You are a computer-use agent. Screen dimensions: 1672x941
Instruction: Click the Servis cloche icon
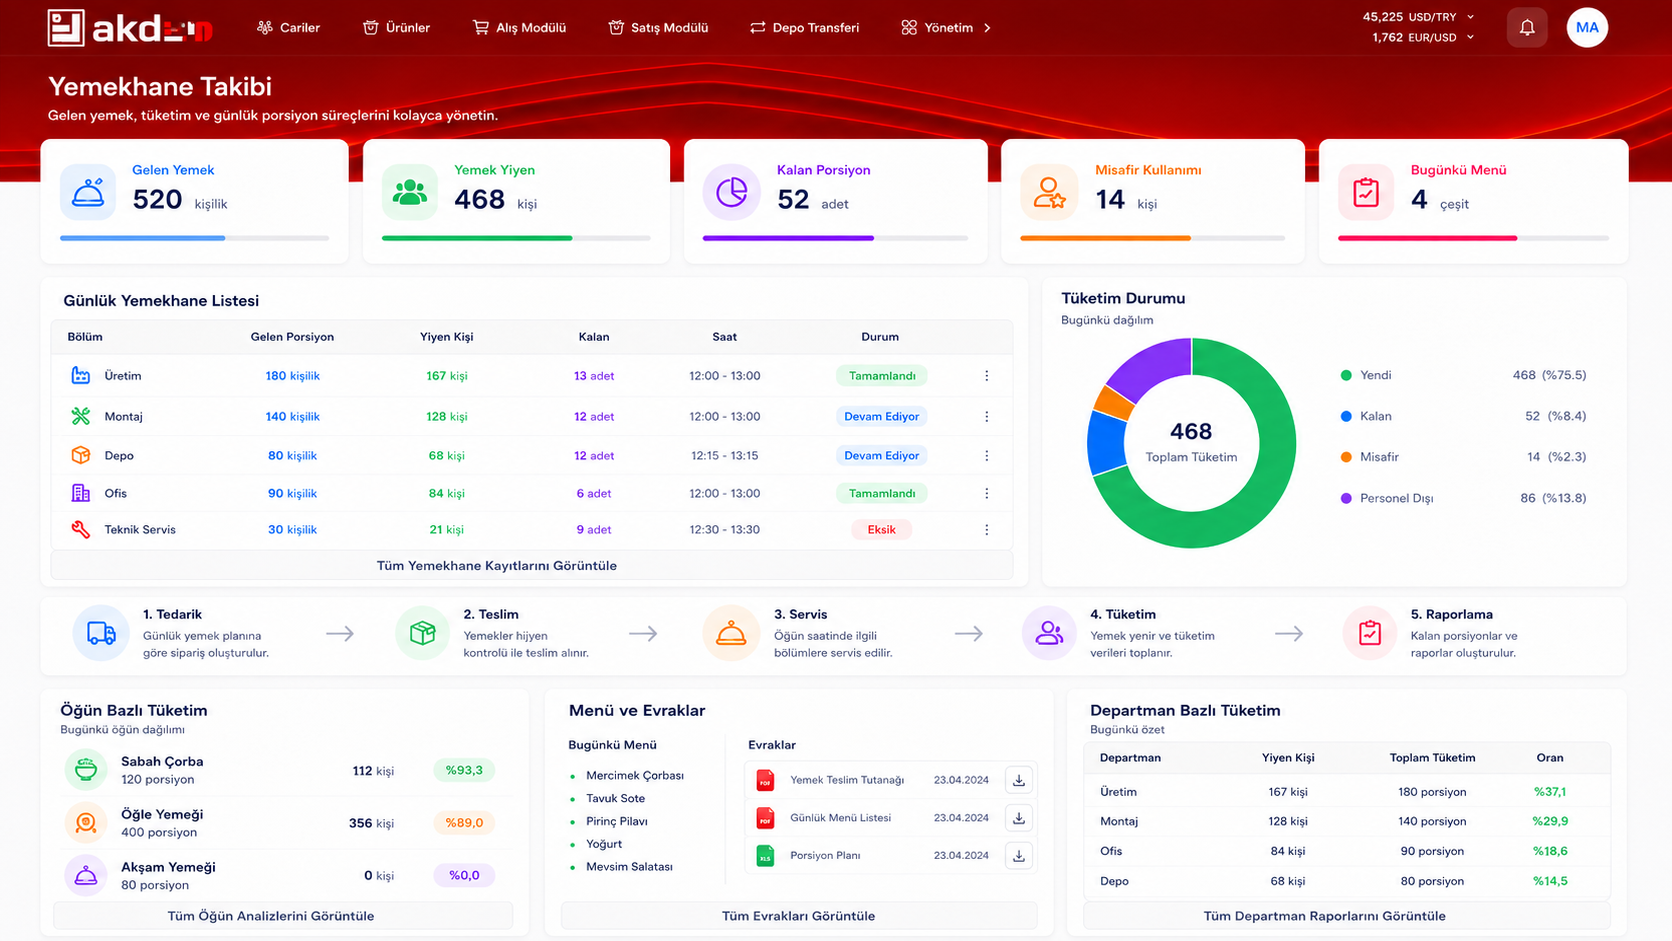pyautogui.click(x=731, y=633)
